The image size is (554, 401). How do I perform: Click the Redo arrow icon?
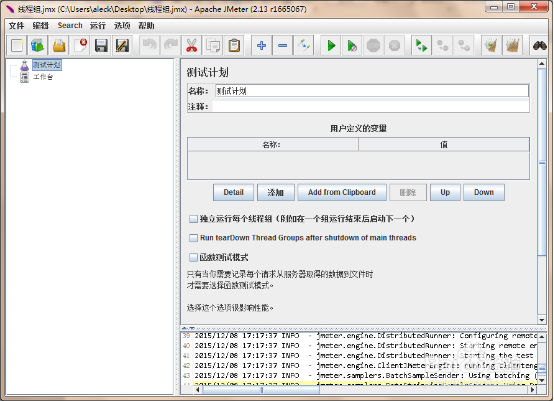(171, 45)
